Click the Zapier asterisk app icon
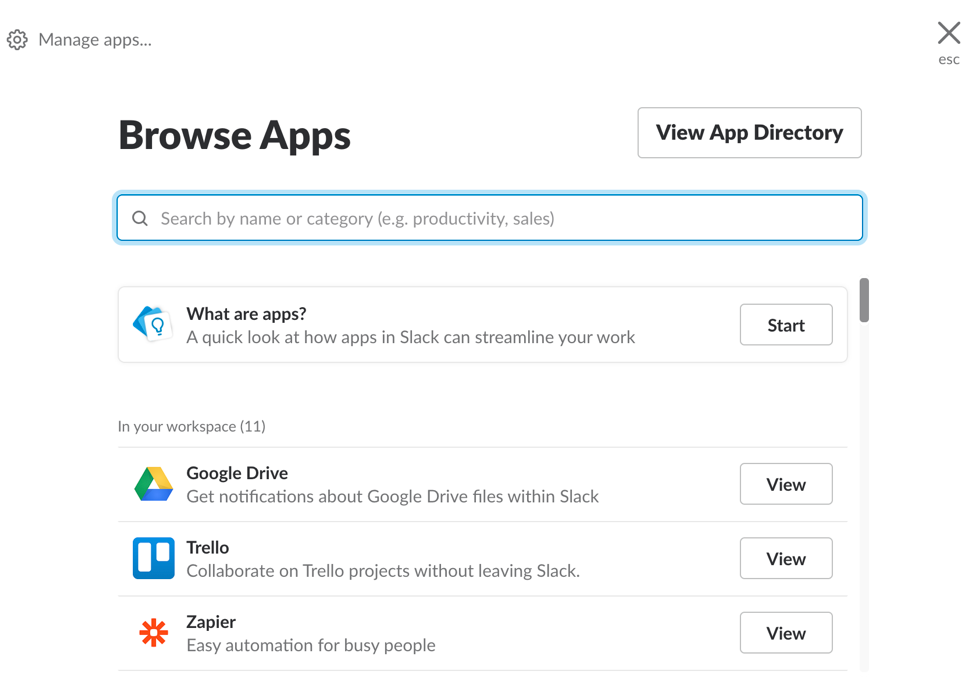Image resolution: width=975 pixels, height=677 pixels. [153, 633]
